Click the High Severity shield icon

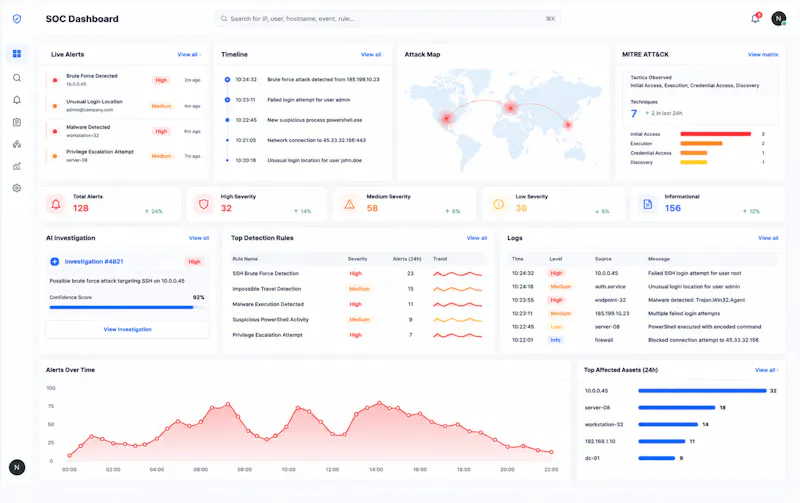(x=204, y=204)
